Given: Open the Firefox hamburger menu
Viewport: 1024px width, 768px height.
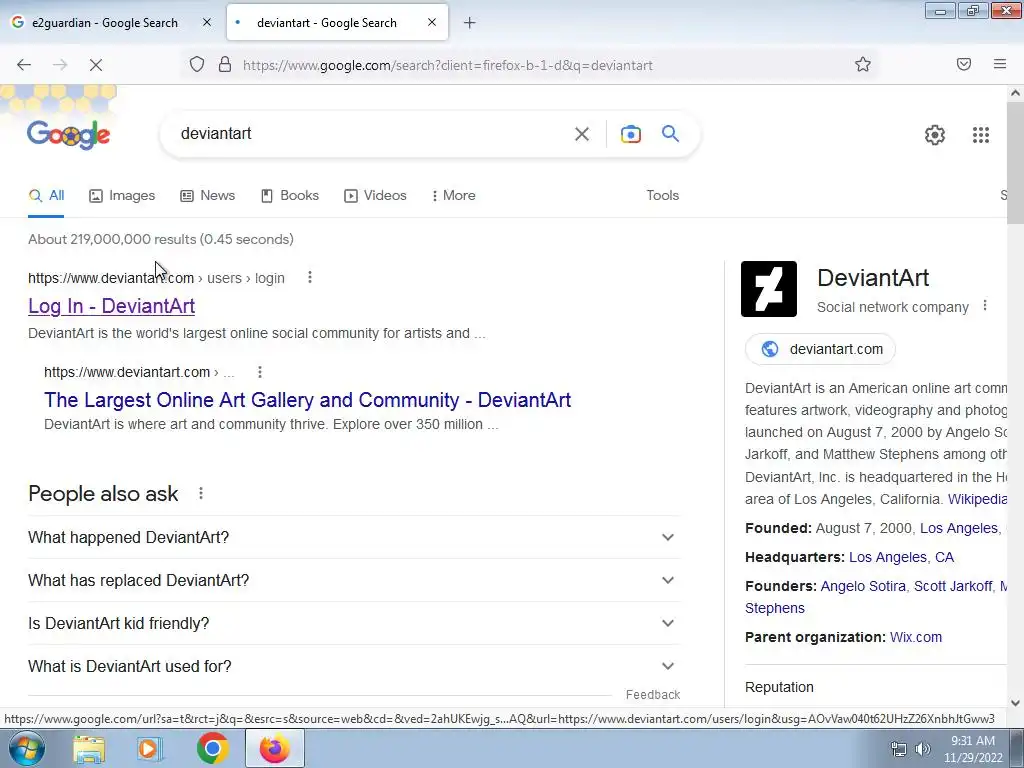Looking at the screenshot, I should click(x=1000, y=65).
